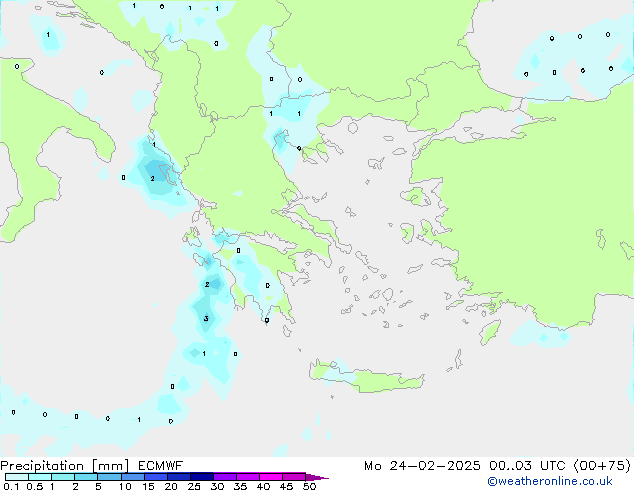634x490 pixels.
Task: Click the "3" precipitation value on the map
Action: click(x=206, y=319)
